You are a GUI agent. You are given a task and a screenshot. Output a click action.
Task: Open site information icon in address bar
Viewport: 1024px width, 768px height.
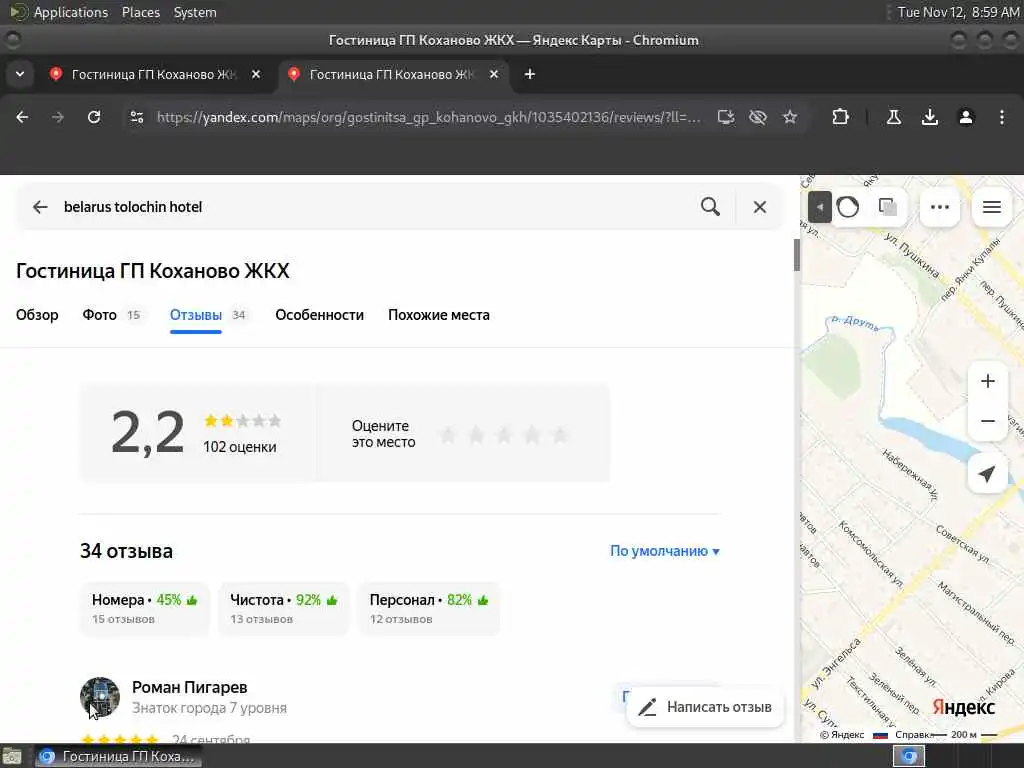(x=137, y=117)
